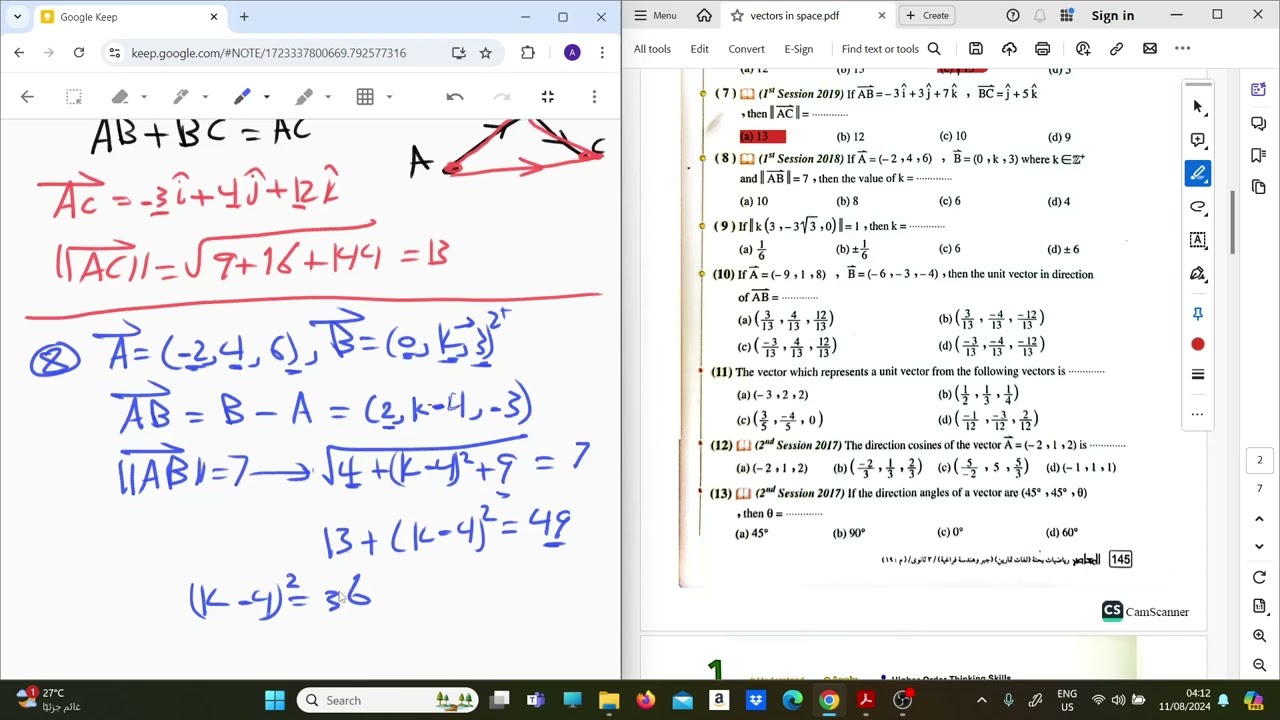The height and width of the screenshot is (720, 1280).
Task: Open Windows Start menu
Action: 275,700
